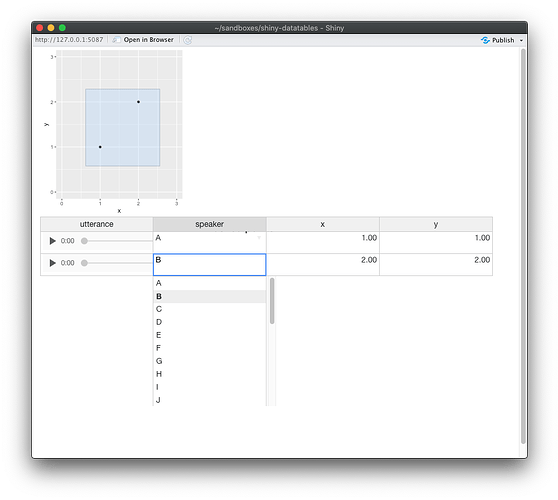Click the x column header
The width and height of the screenshot is (558, 500).
pyautogui.click(x=323, y=224)
